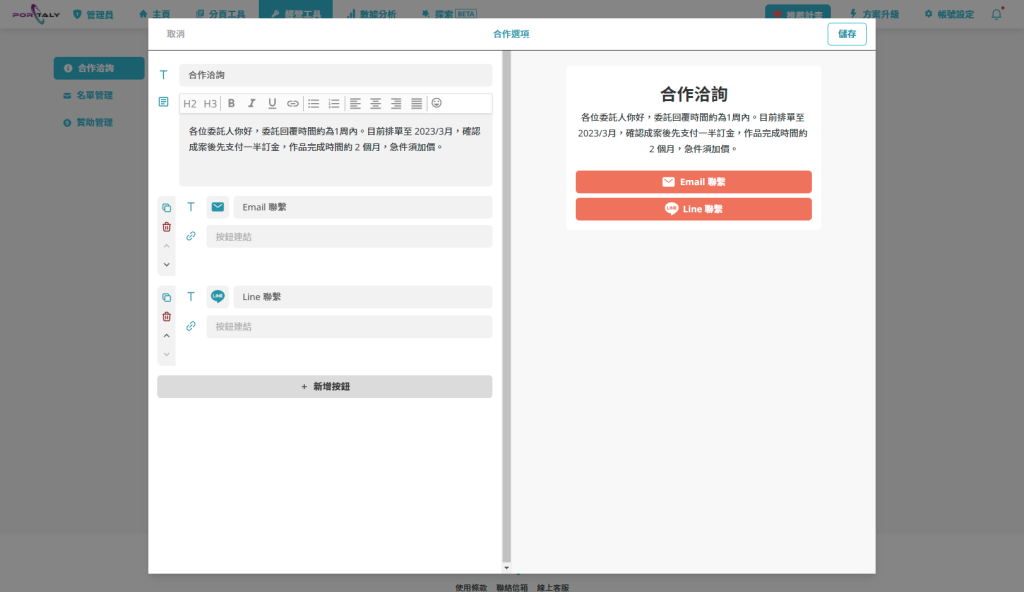Duplicate the Line 聯繫 button block
The height and width of the screenshot is (592, 1024).
tap(167, 297)
